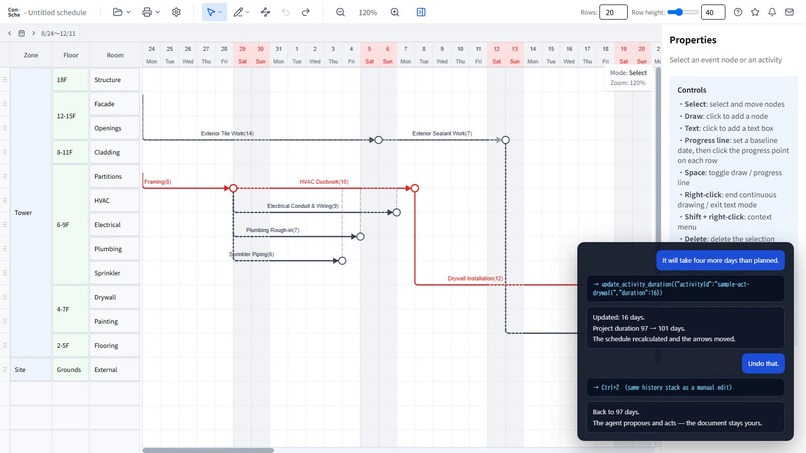Select the Zone column header
The height and width of the screenshot is (453, 806).
31,55
